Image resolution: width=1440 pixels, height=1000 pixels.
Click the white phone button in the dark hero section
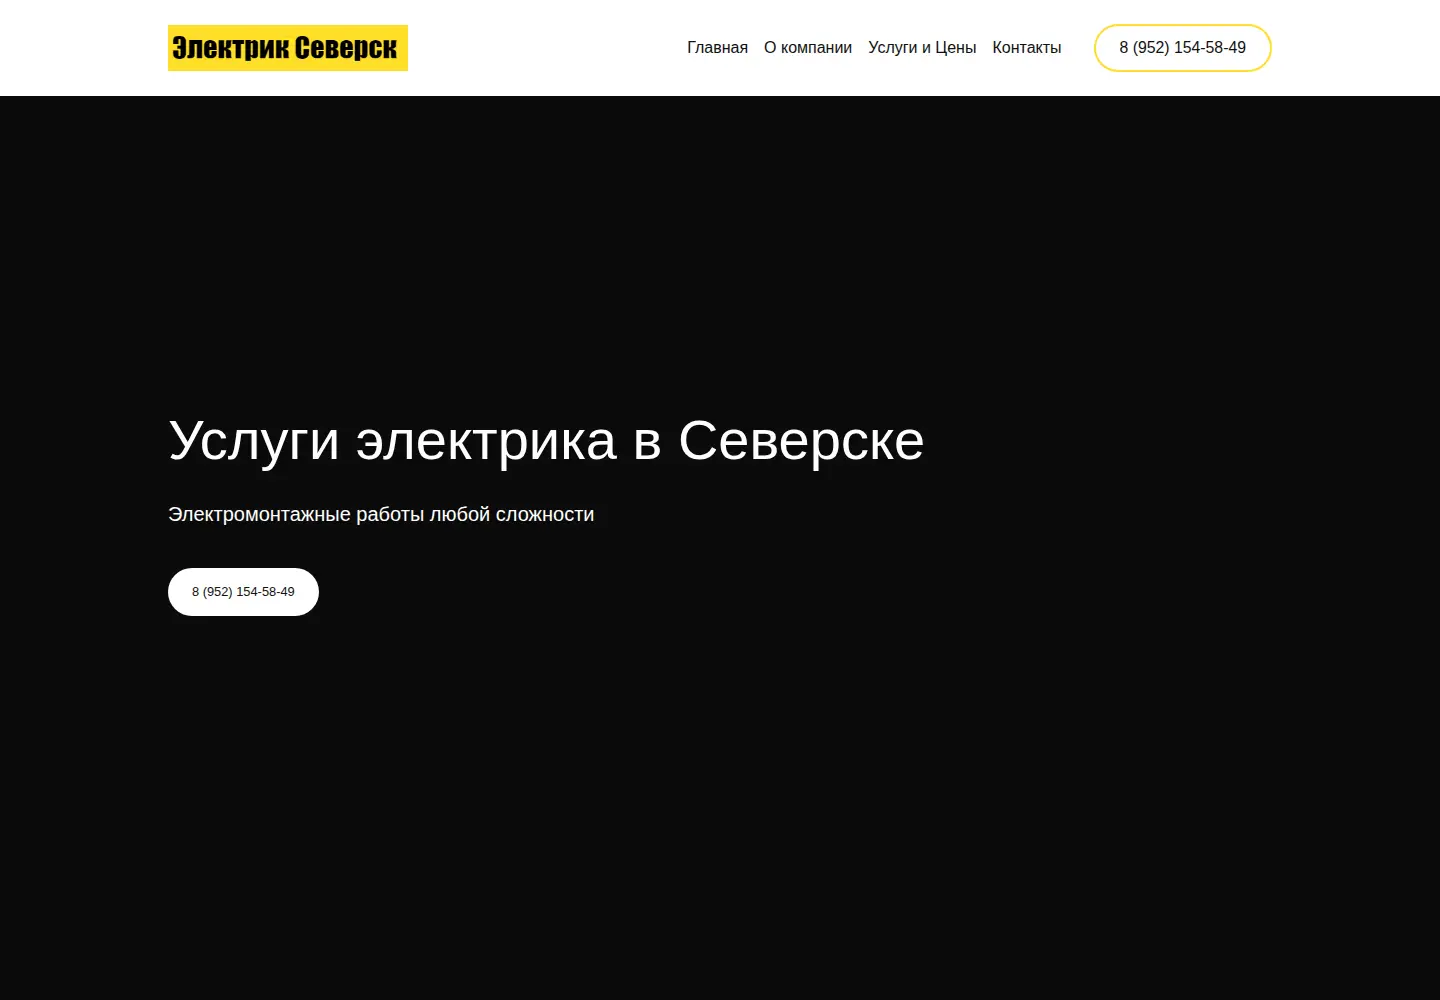tap(243, 592)
